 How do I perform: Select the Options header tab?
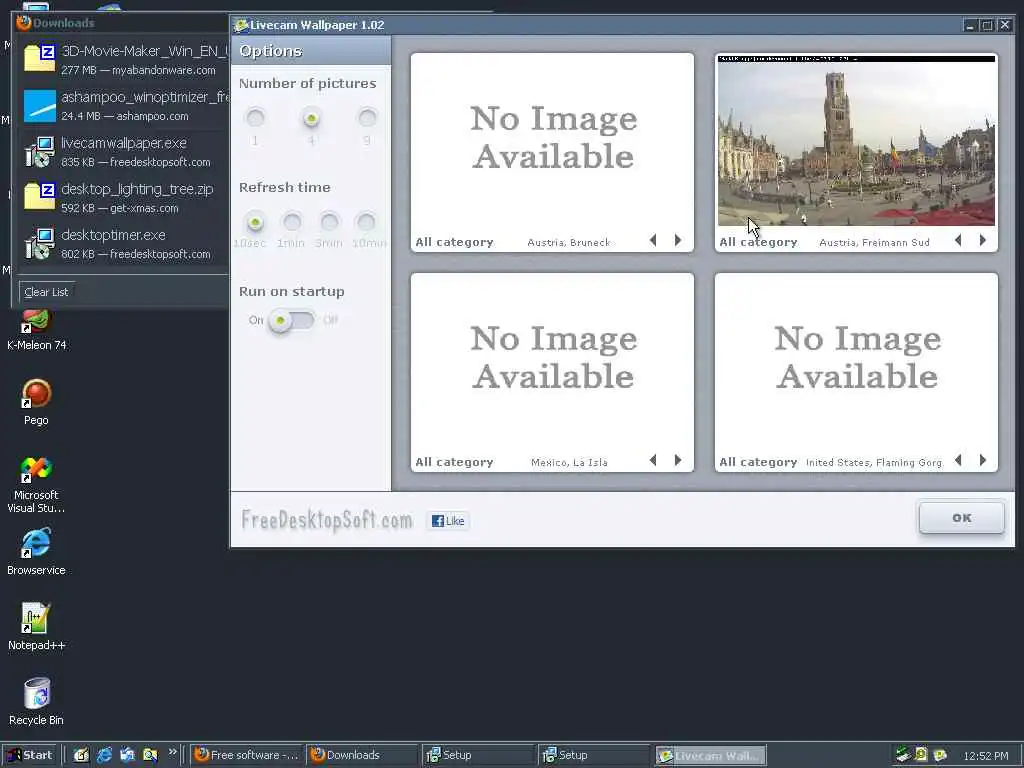[311, 51]
